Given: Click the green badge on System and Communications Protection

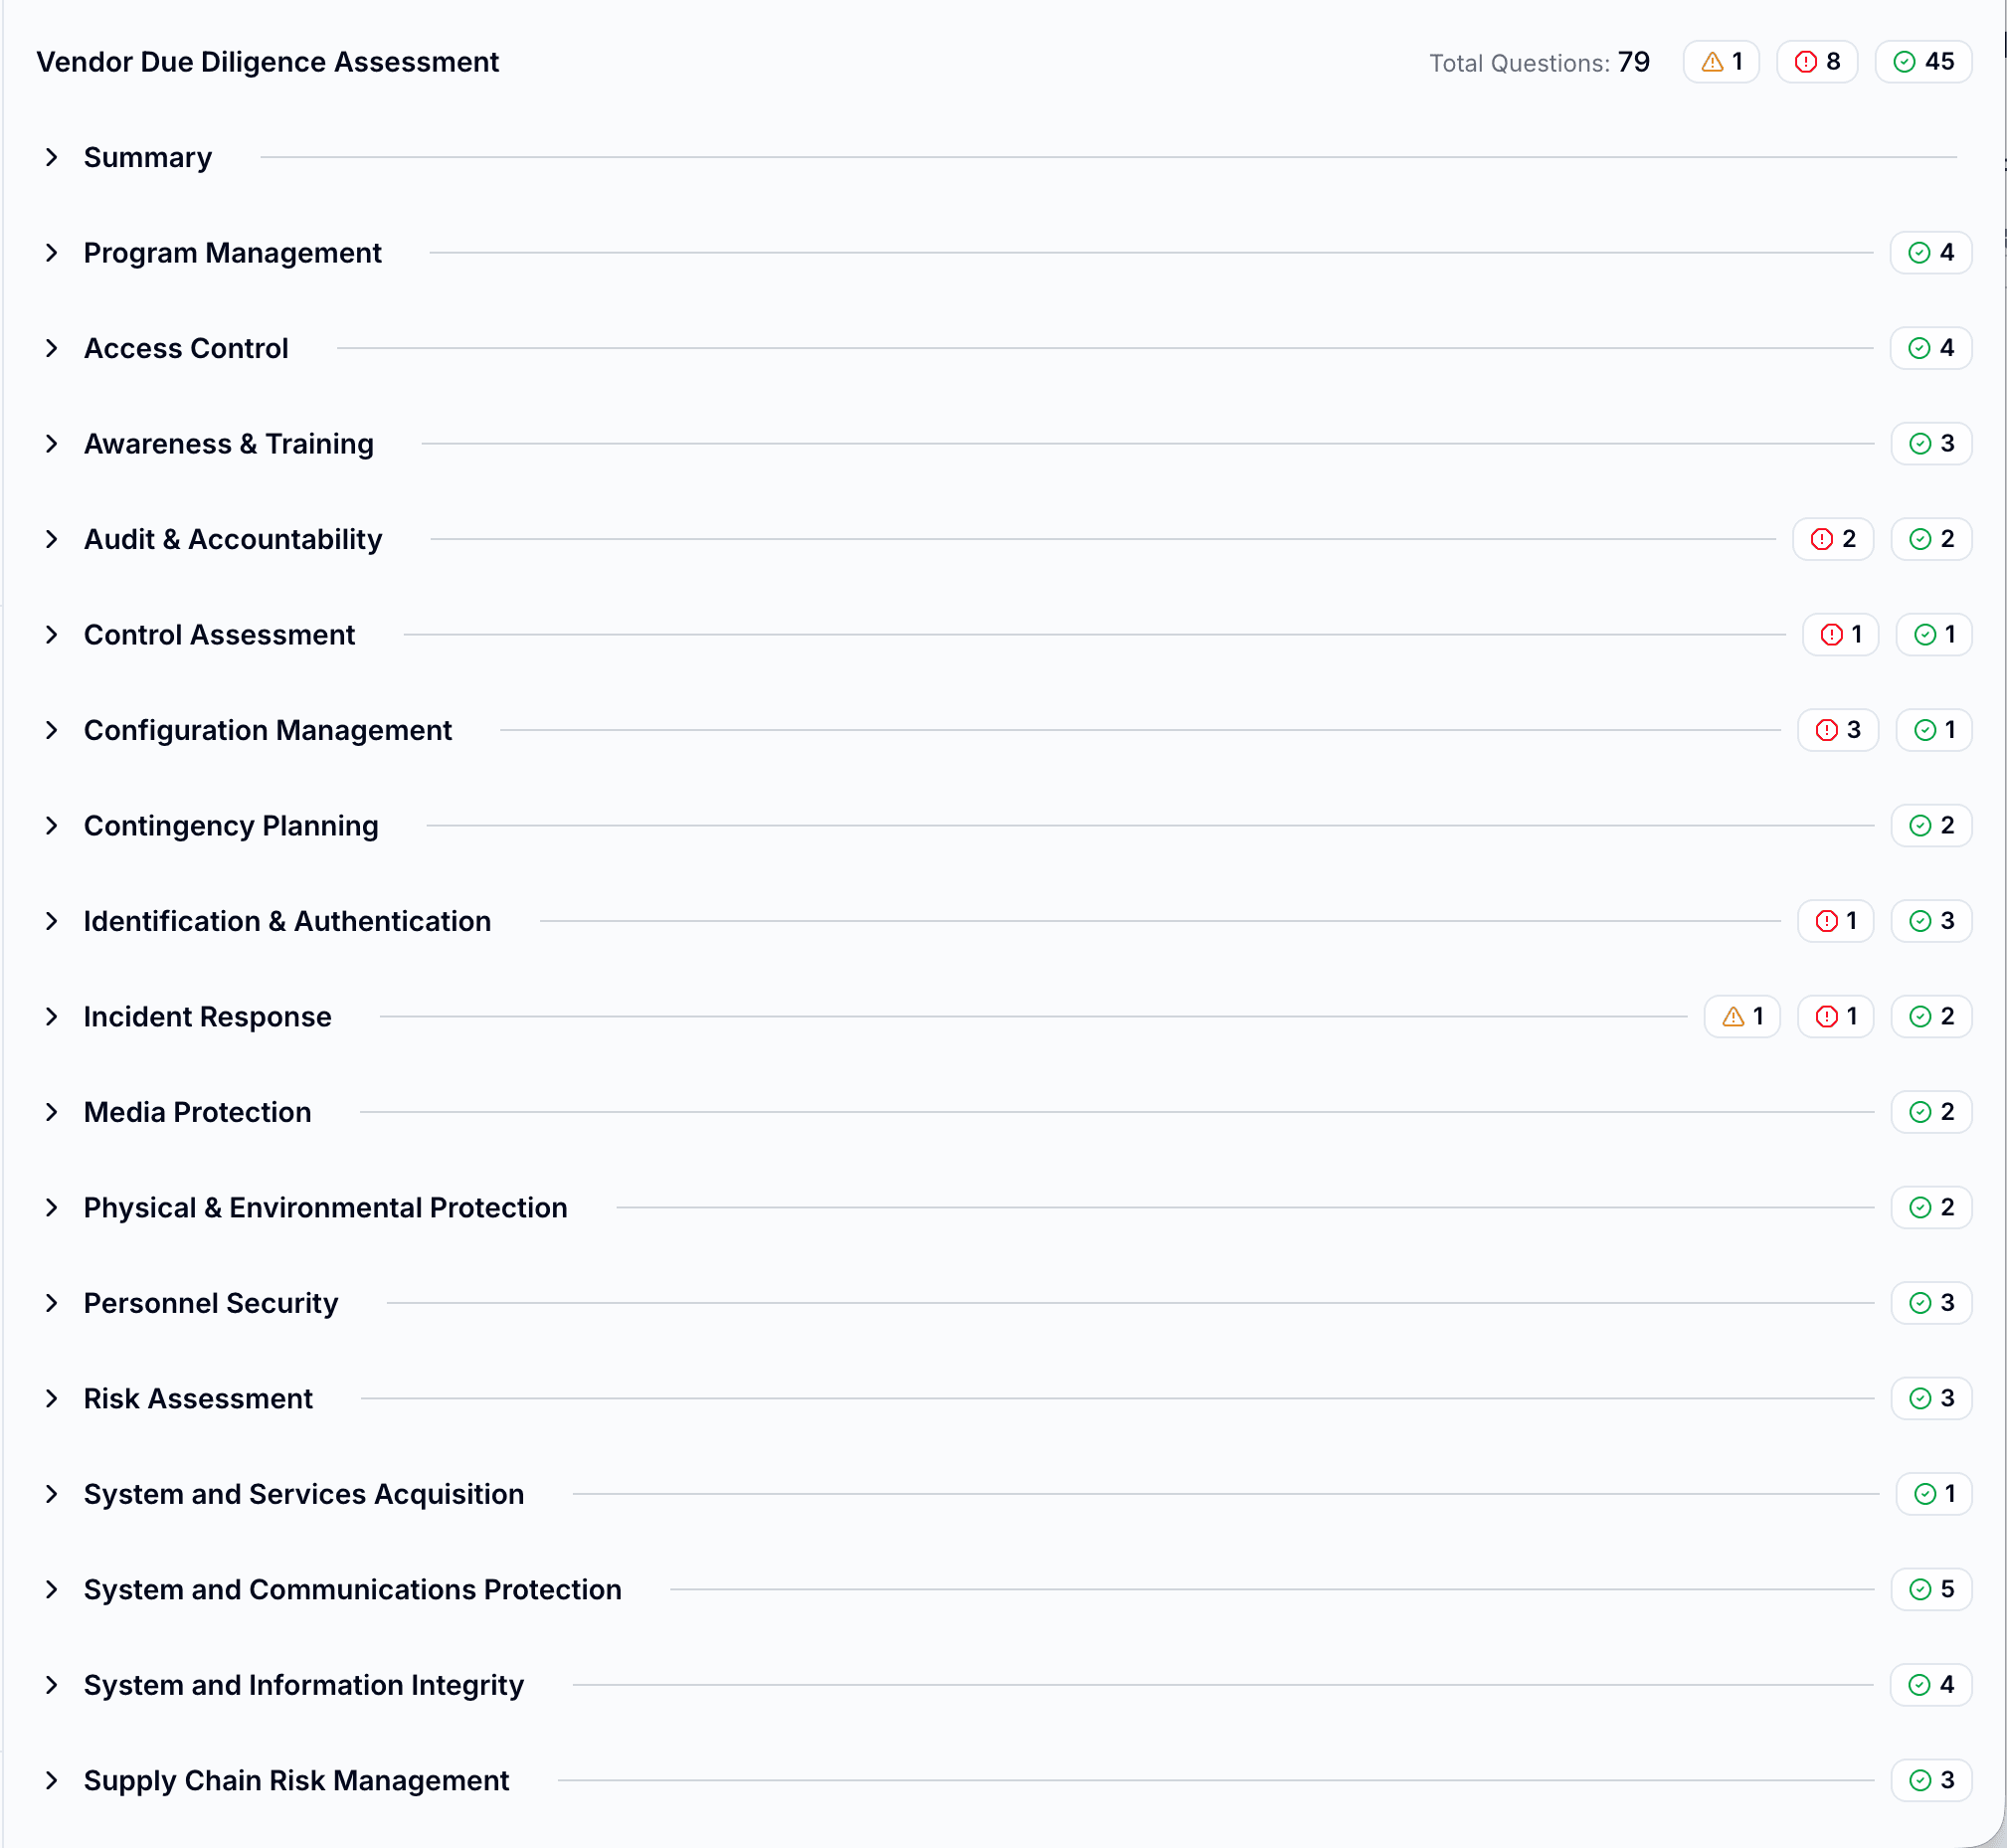Looking at the screenshot, I should (x=1930, y=1589).
